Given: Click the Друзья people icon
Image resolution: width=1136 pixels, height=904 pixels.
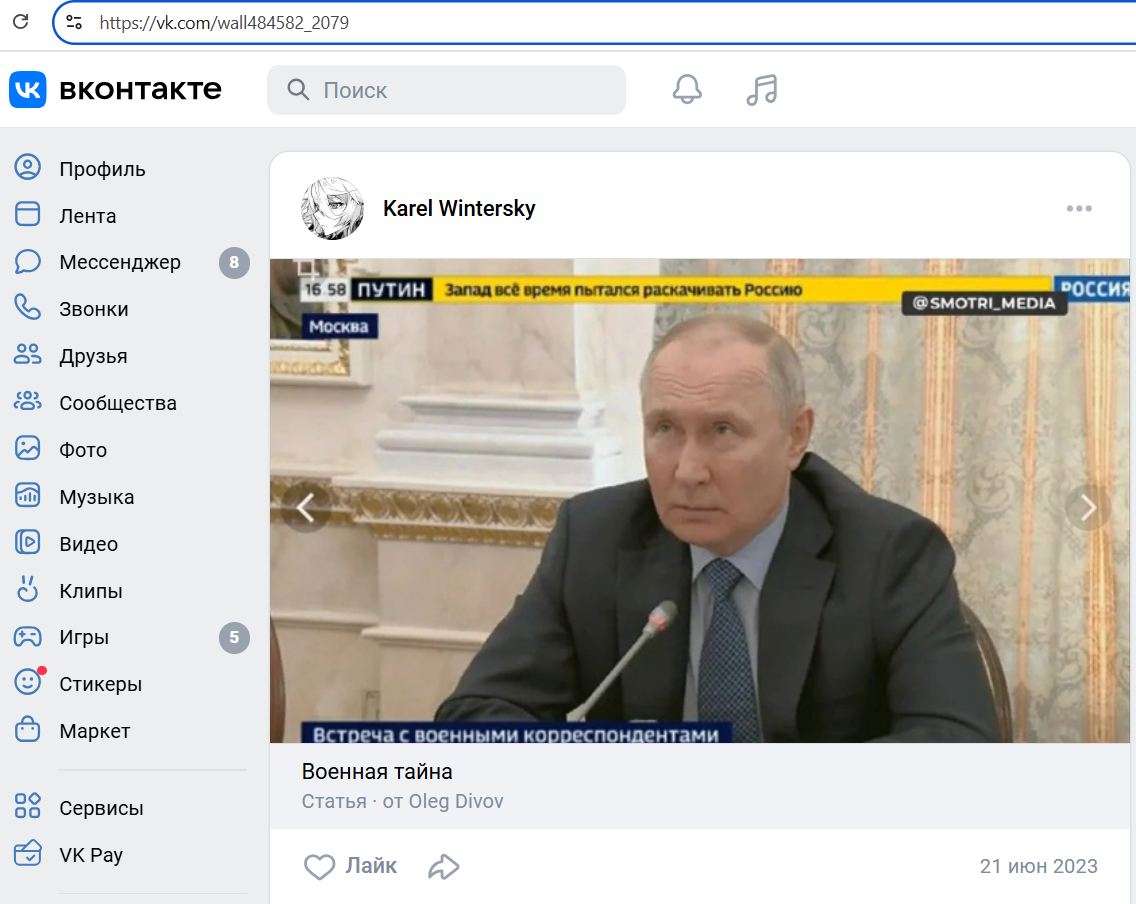Looking at the screenshot, I should point(28,356).
